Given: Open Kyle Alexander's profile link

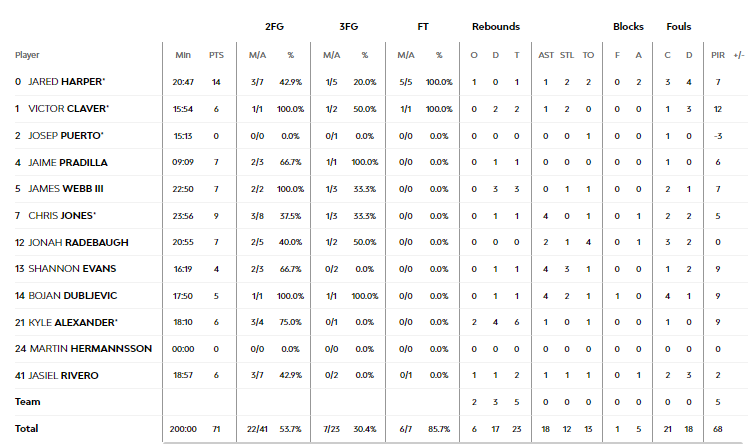Looking at the screenshot, I should click(73, 323).
